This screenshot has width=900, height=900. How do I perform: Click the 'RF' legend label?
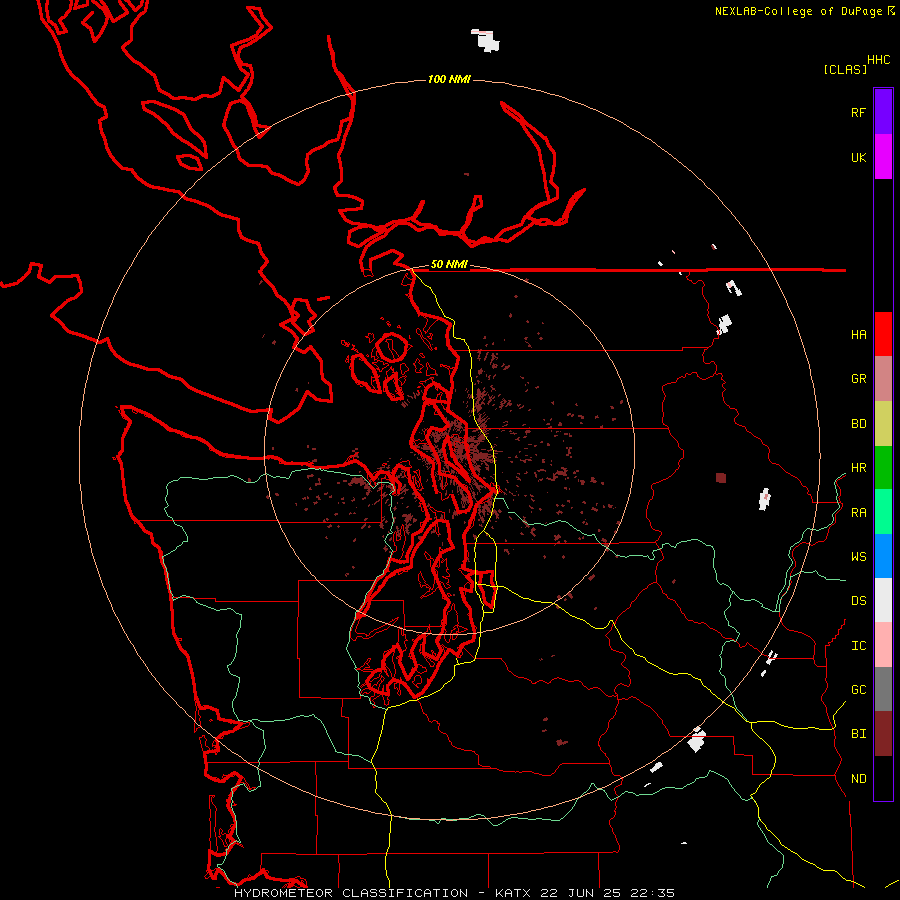pyautogui.click(x=858, y=112)
